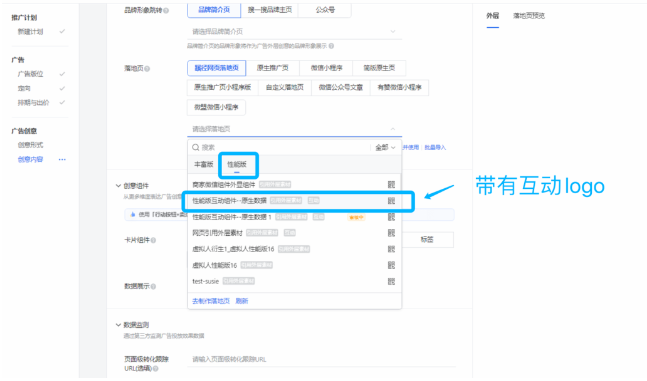
Task: Choose 性能版互动组件--原生数据 1 from list
Action: pyautogui.click(x=294, y=217)
